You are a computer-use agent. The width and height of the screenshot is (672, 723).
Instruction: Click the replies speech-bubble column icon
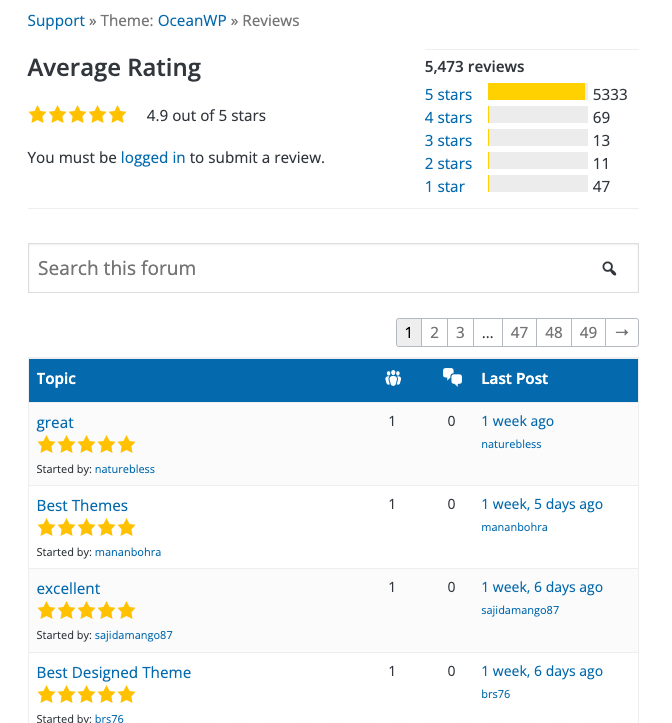tap(452, 378)
